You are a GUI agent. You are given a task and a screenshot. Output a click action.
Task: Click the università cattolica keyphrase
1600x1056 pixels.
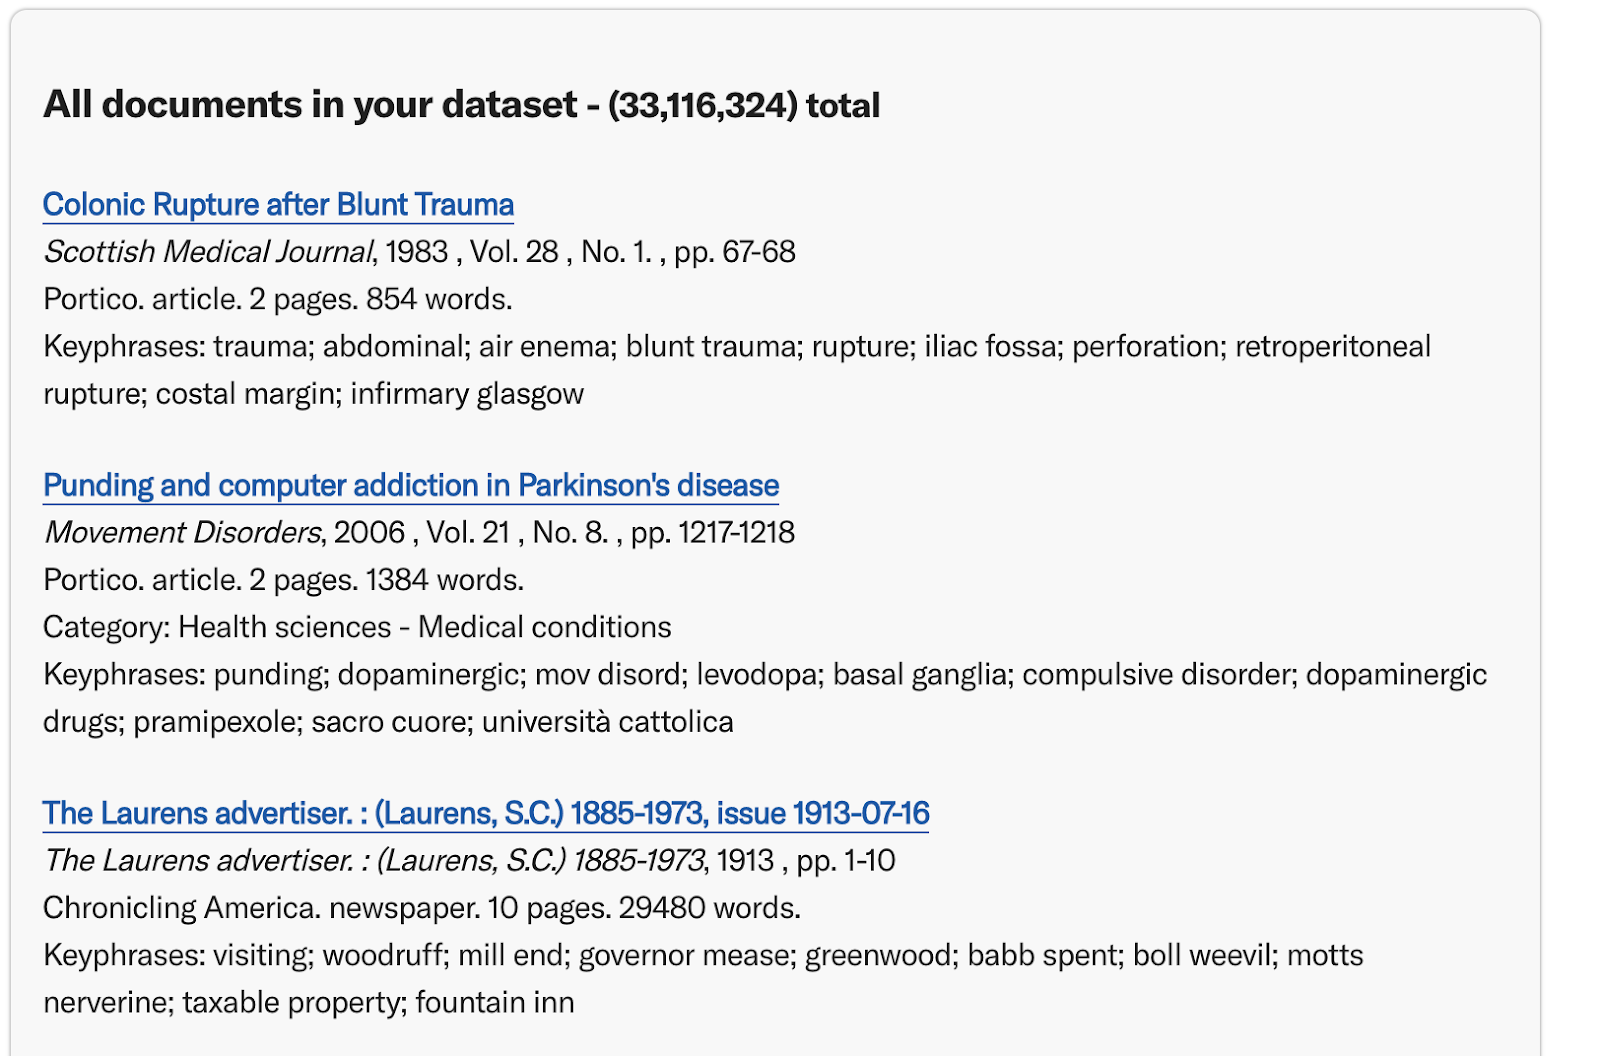tap(608, 722)
